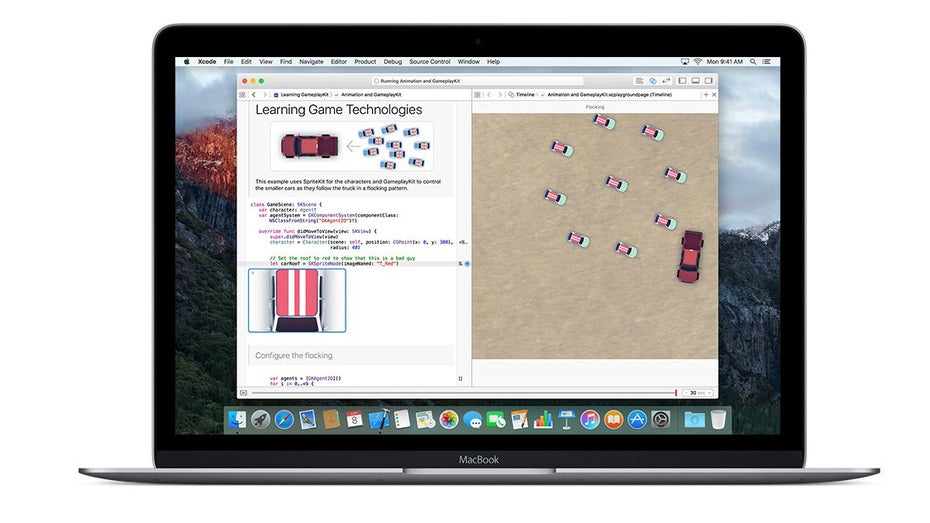
Task: Open the File menu
Action: coord(228,62)
